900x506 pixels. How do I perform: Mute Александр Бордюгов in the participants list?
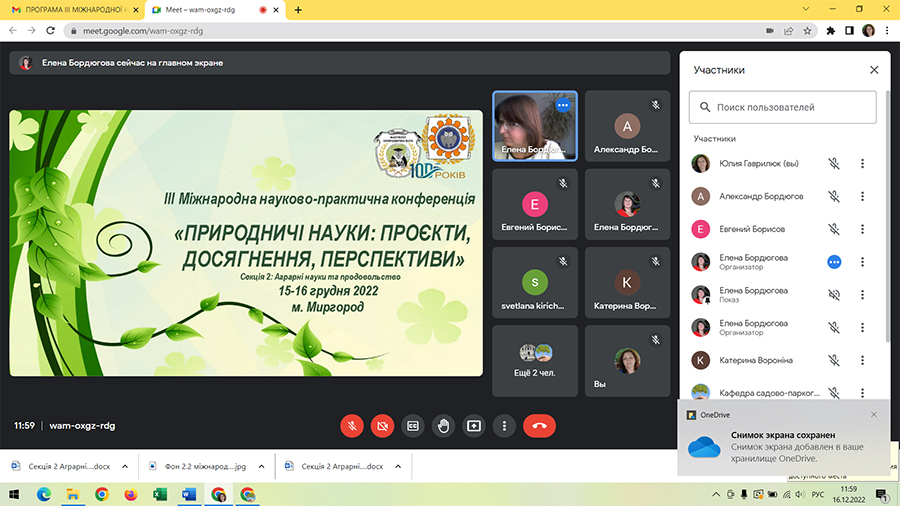(834, 196)
